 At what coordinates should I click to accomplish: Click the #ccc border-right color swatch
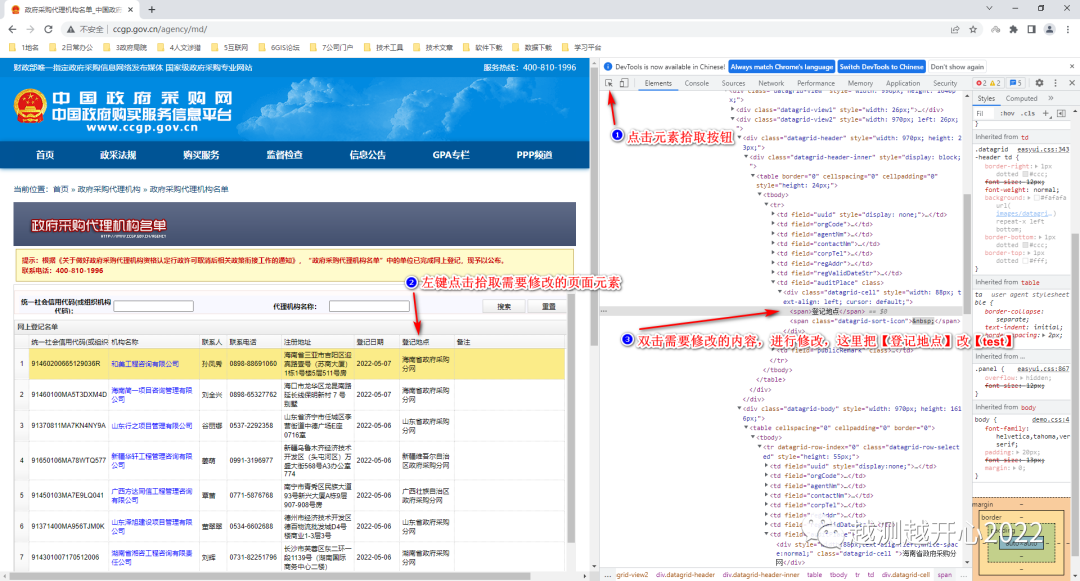click(x=1027, y=174)
